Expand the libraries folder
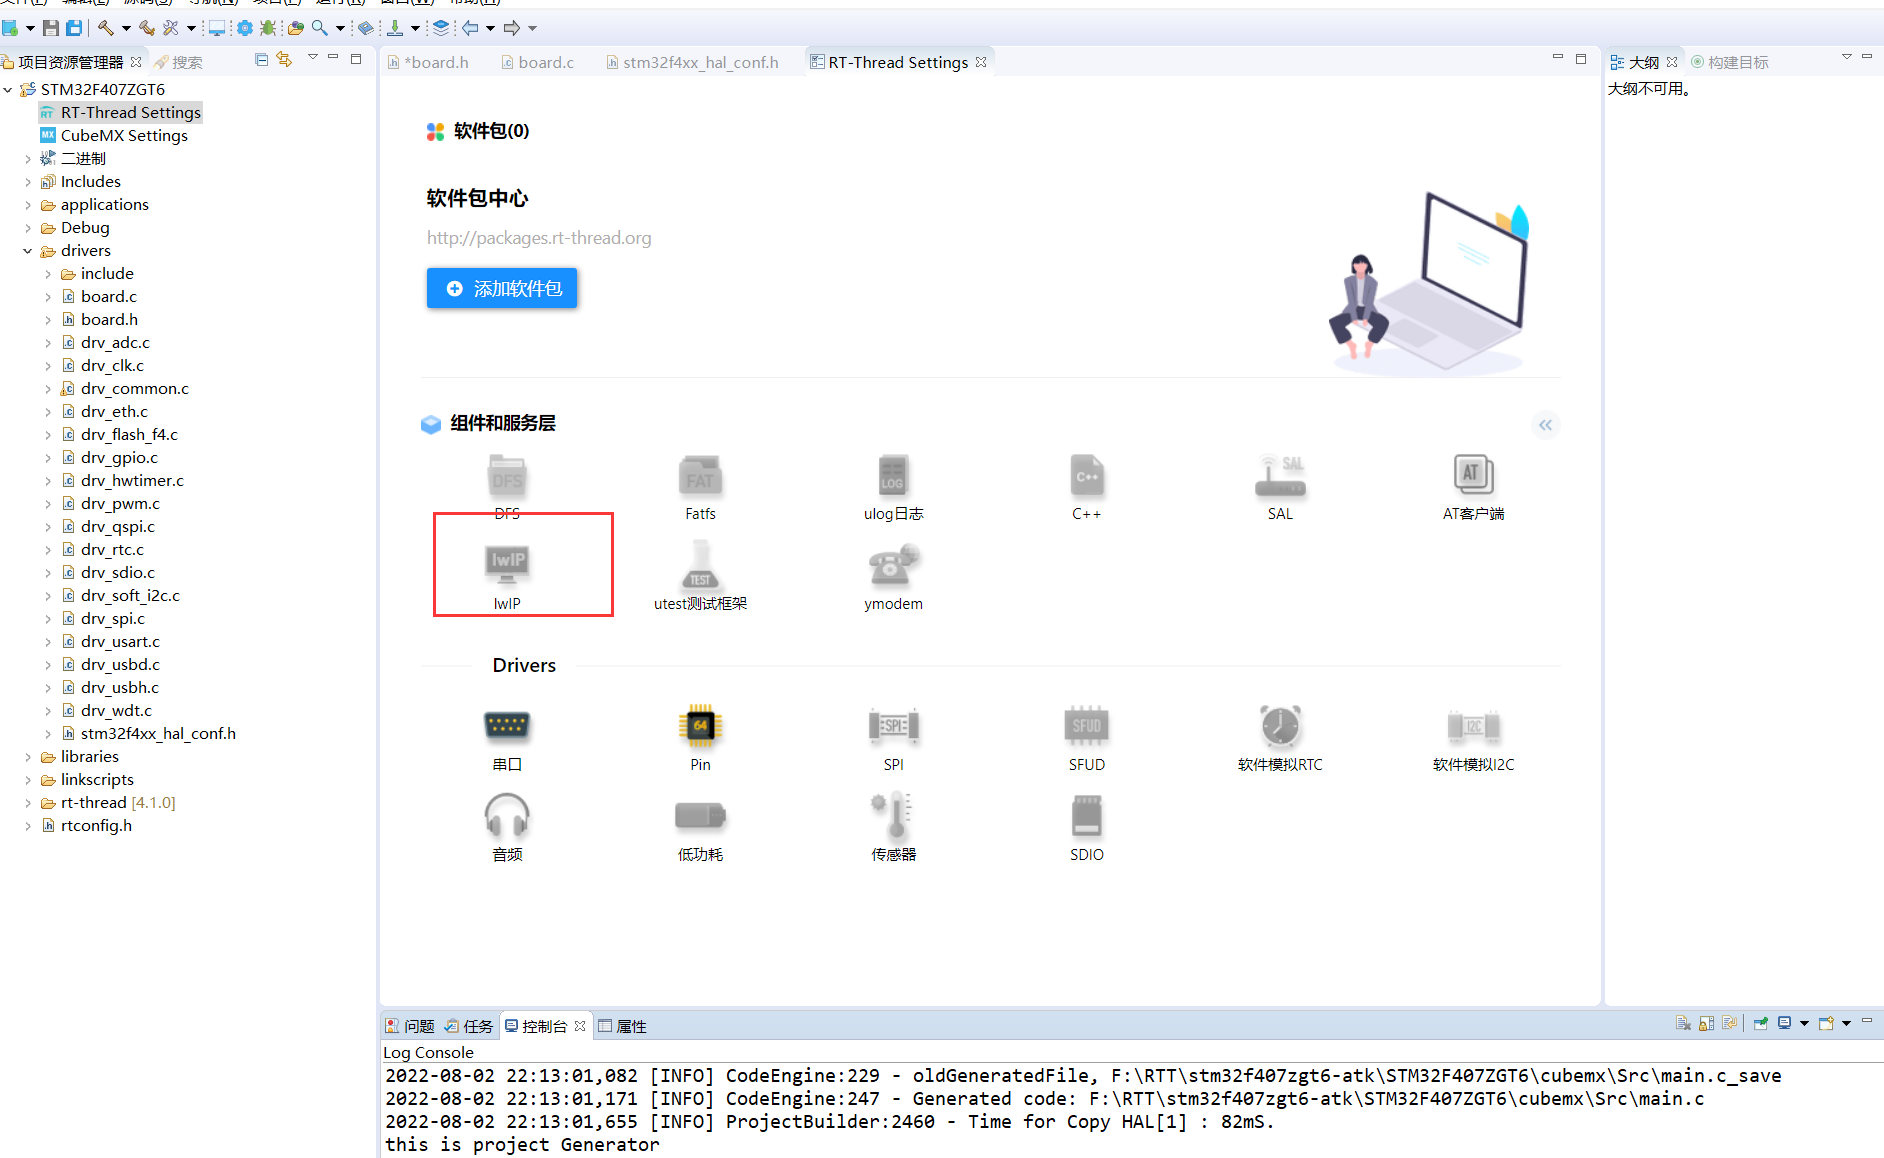 pos(28,757)
